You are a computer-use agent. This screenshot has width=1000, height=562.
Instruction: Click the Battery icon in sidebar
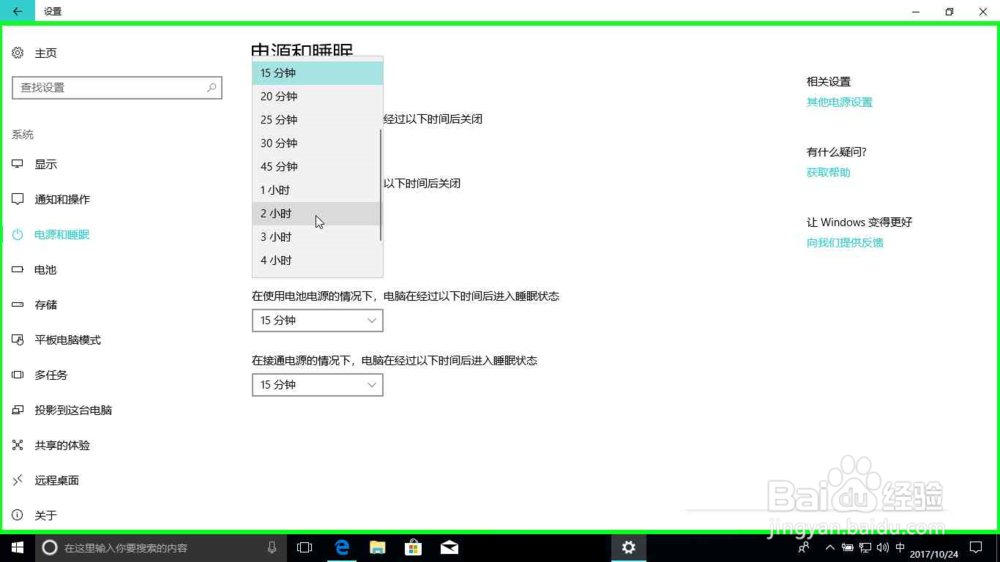(18, 270)
